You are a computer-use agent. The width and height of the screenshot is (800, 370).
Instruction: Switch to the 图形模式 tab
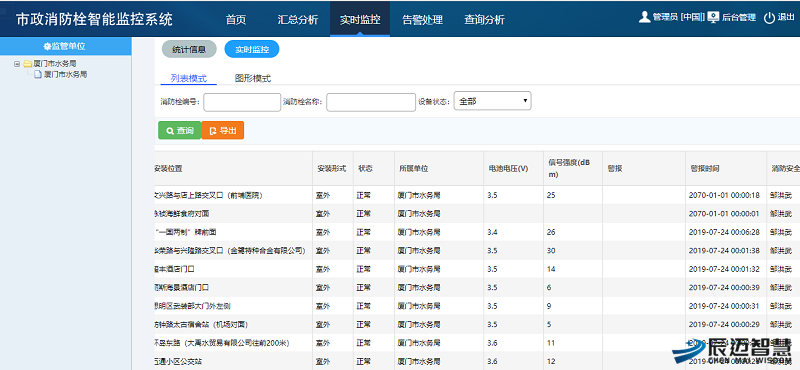click(x=253, y=79)
